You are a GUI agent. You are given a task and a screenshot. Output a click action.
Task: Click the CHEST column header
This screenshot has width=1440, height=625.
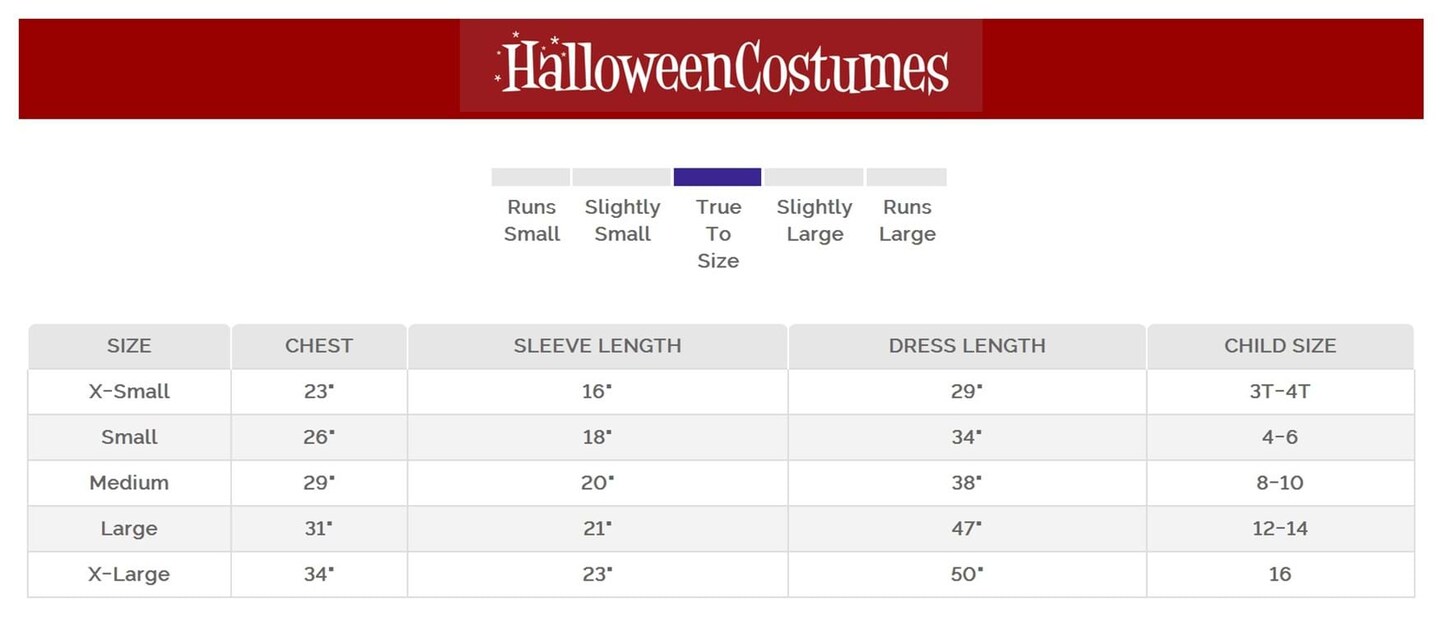319,346
